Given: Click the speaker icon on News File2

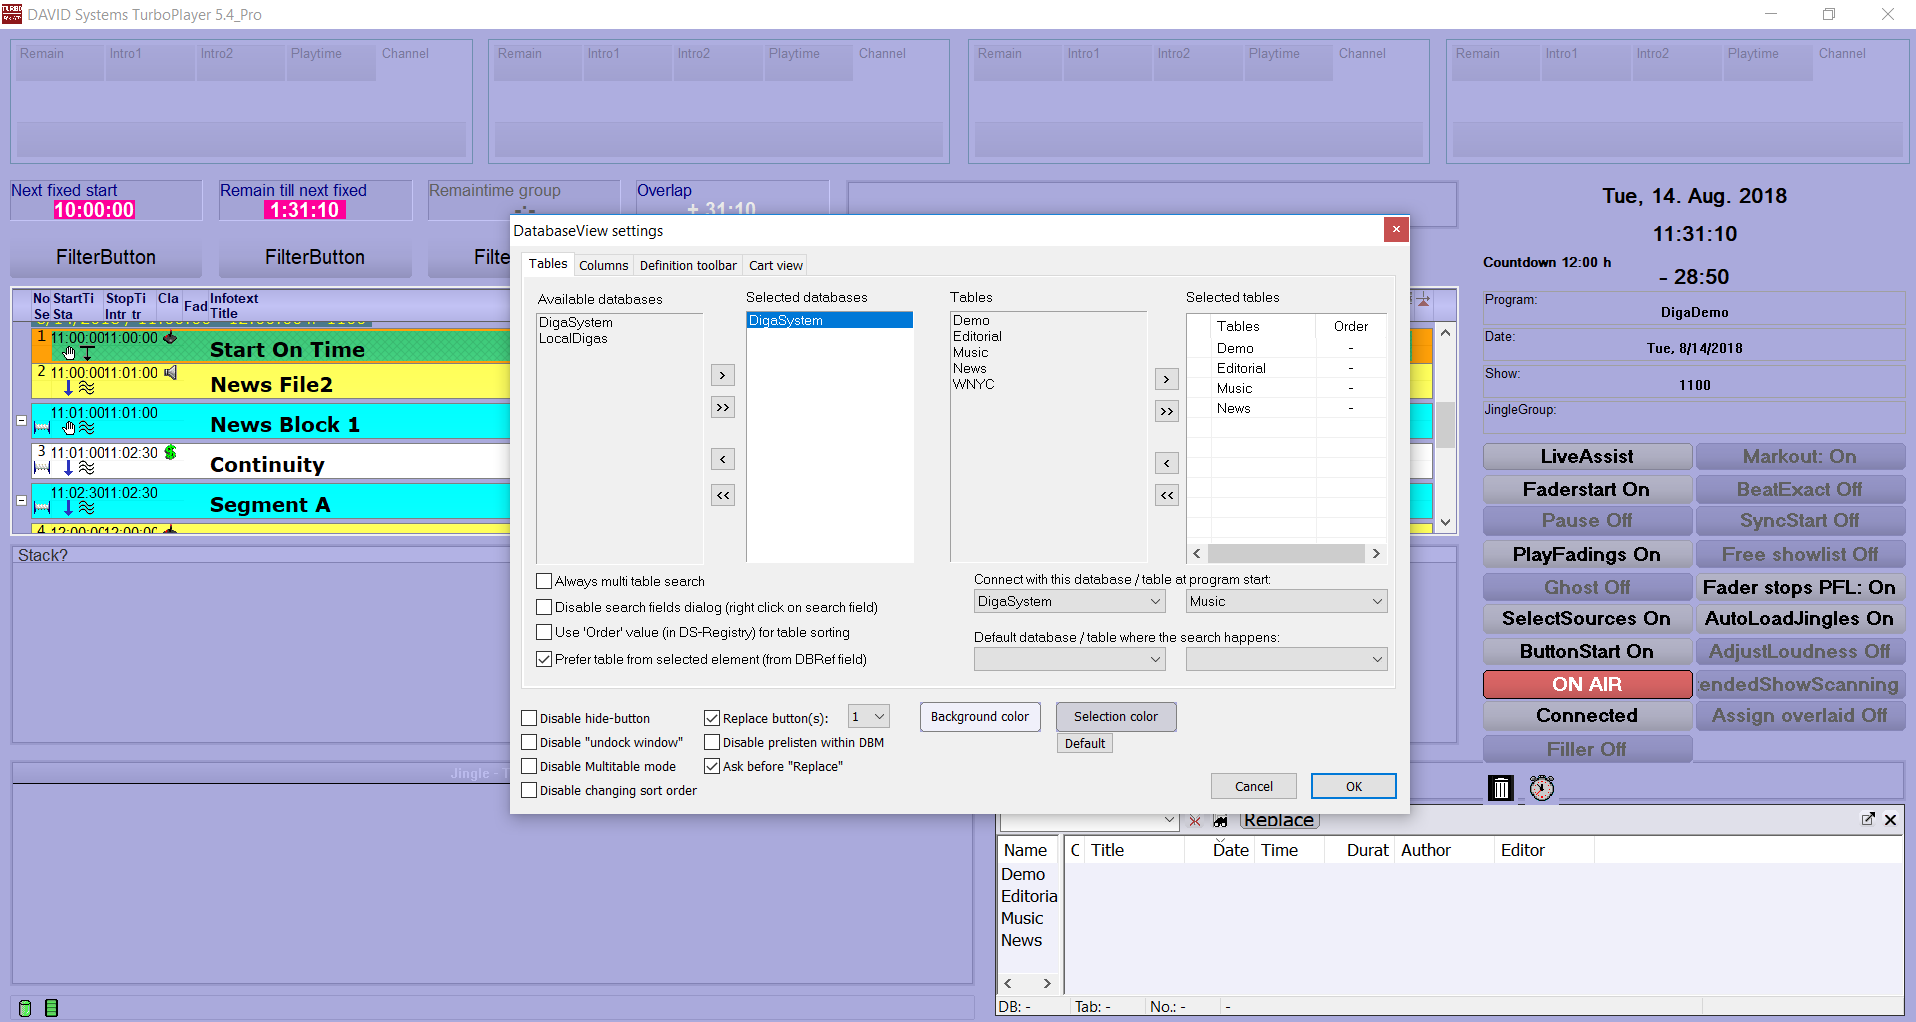Looking at the screenshot, I should 171,373.
